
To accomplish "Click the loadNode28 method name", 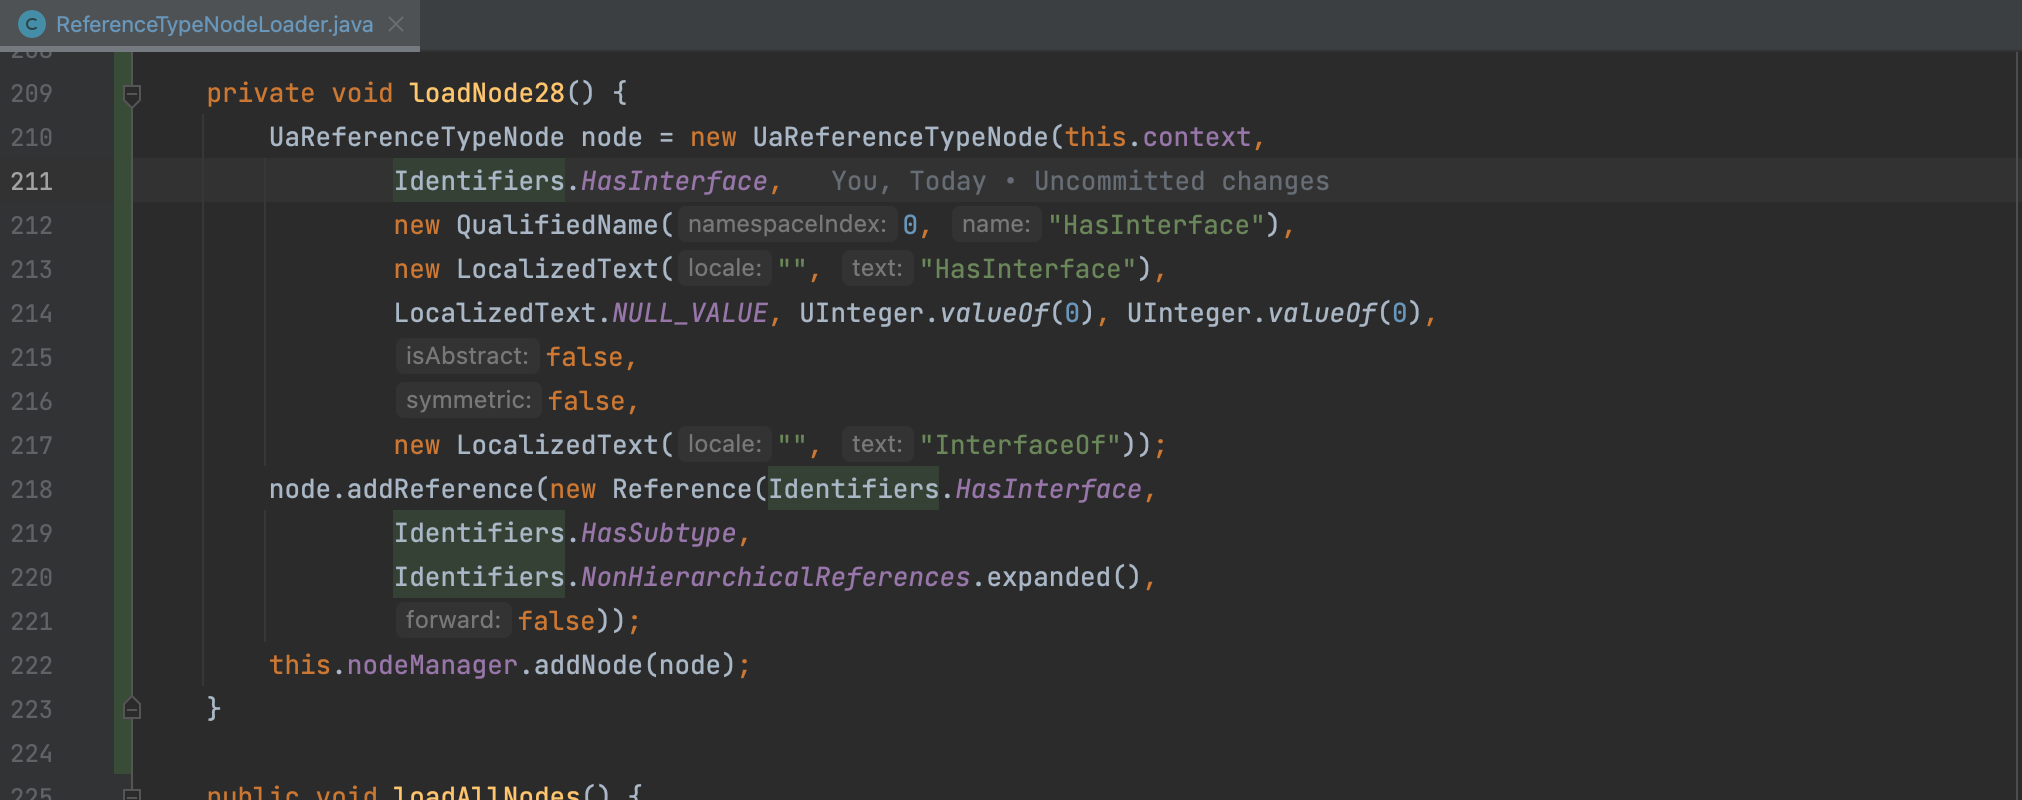I will click(487, 93).
